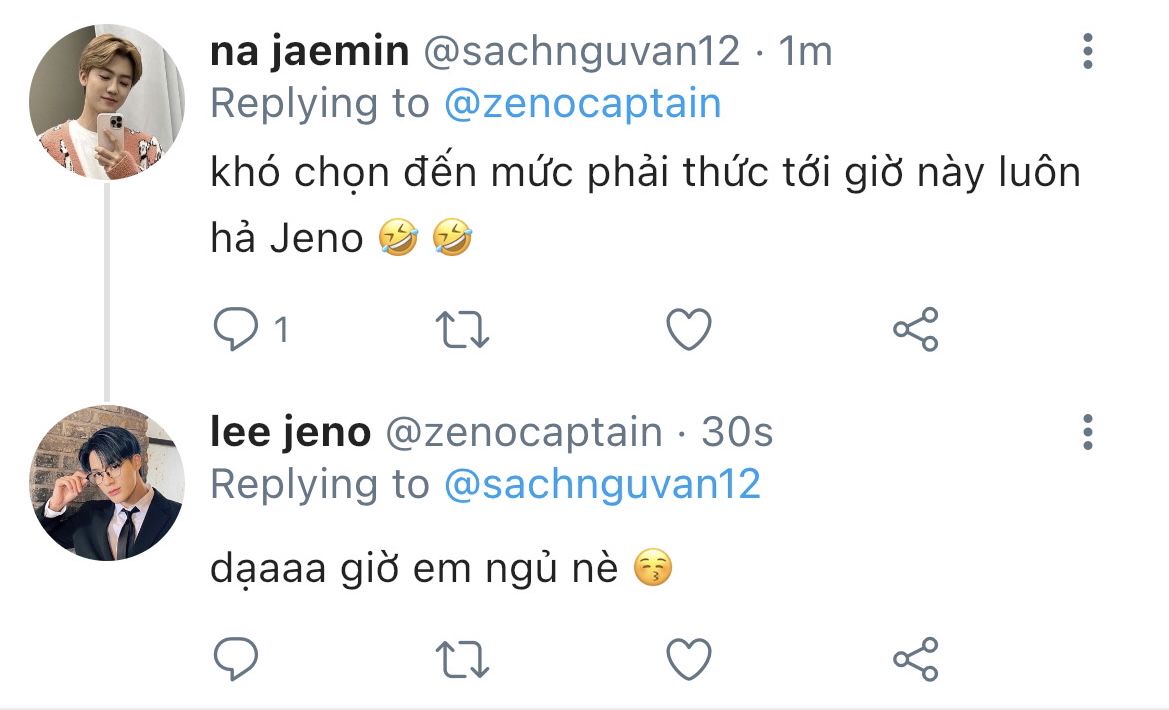Open the gray @sachnguvan12 handle
This screenshot has width=1169, height=710.
point(582,51)
